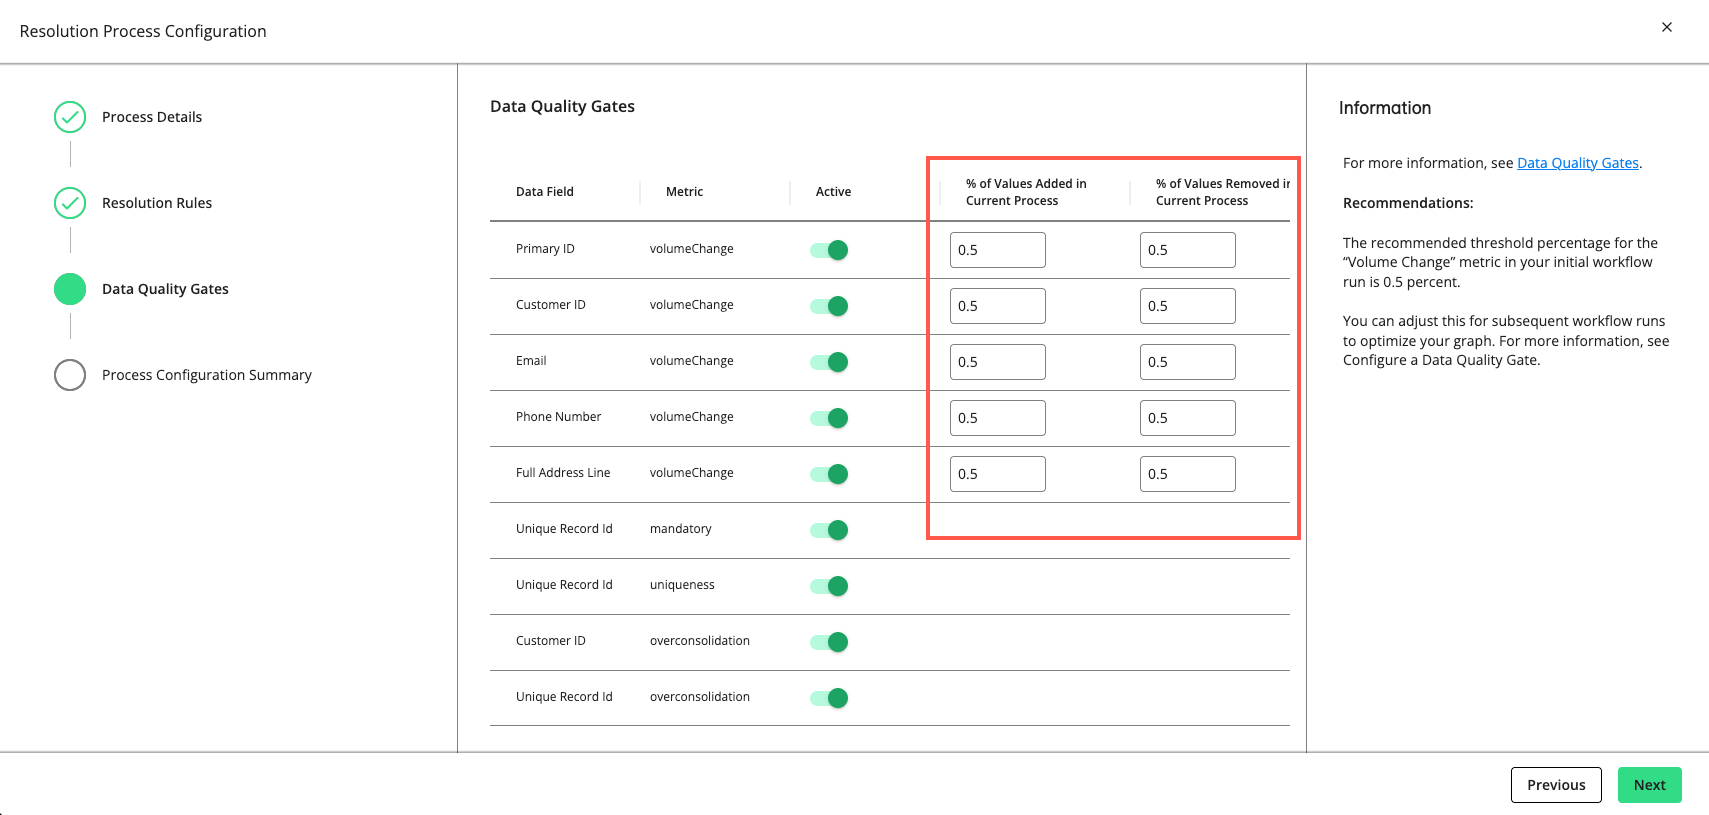The width and height of the screenshot is (1709, 815).
Task: Select the Process Details step label
Action: point(152,117)
